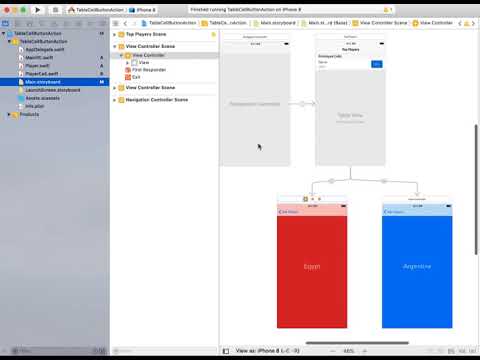
Task: Collapse the expanded View Controller Scene
Action: coord(115,47)
